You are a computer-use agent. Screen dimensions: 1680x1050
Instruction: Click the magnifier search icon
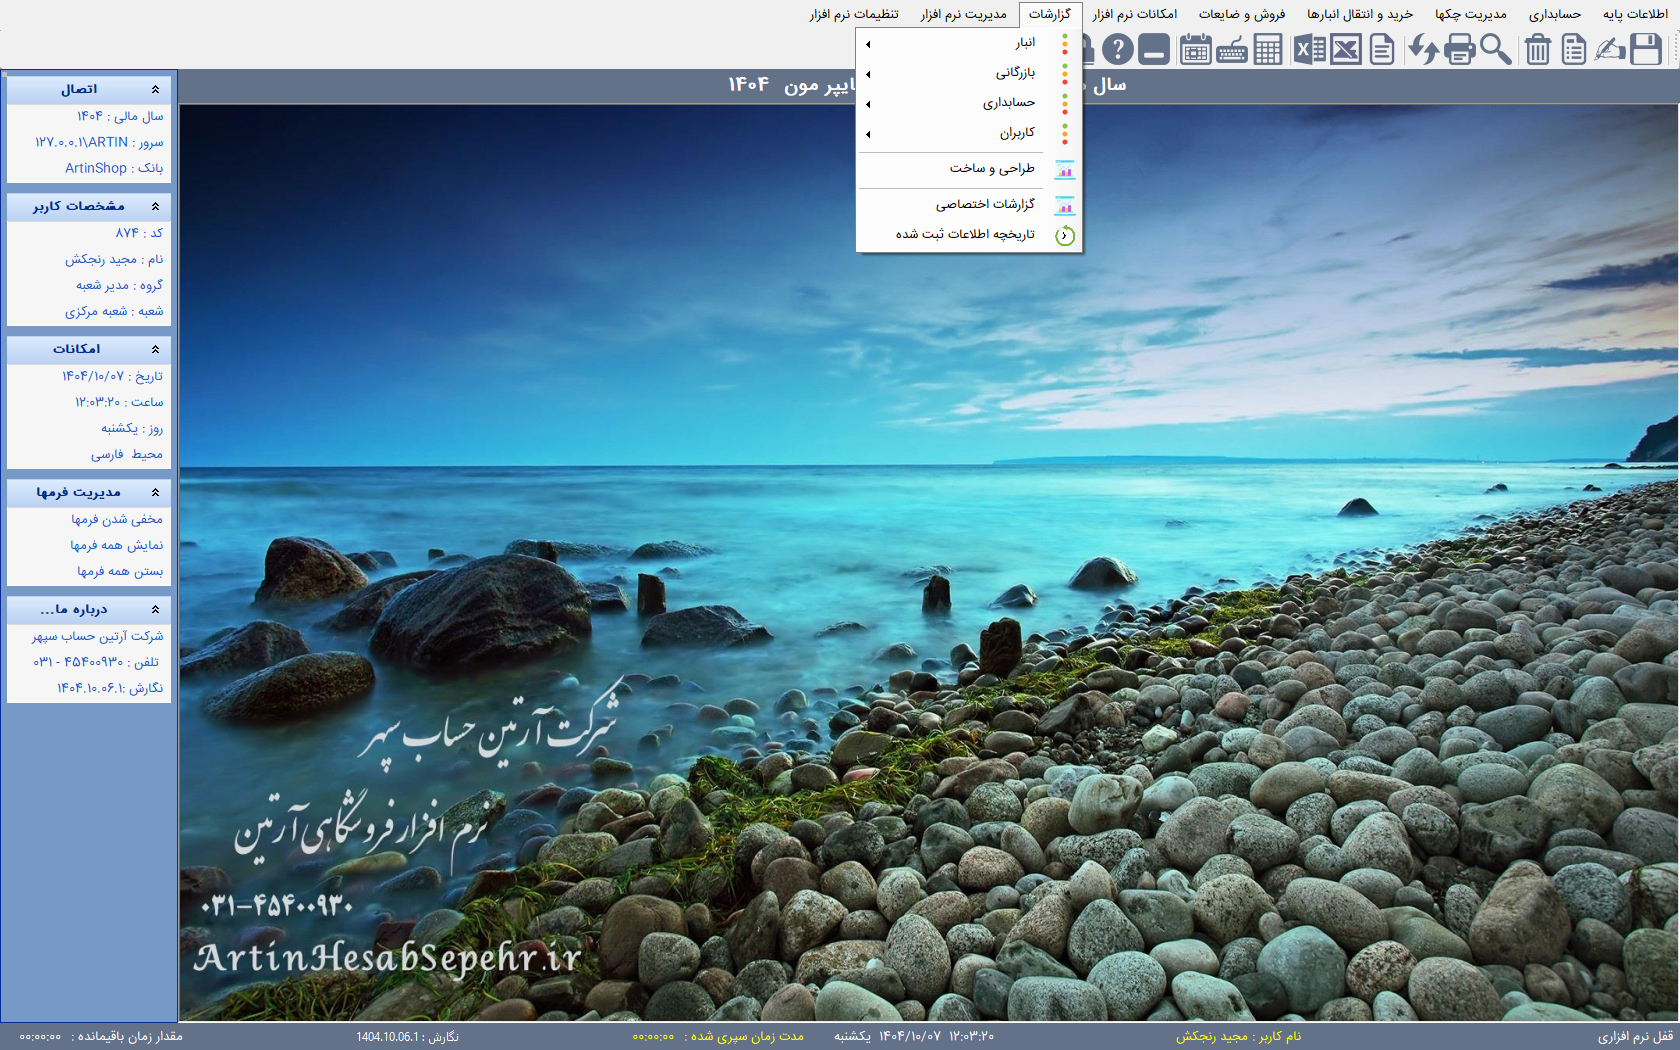tap(1496, 49)
